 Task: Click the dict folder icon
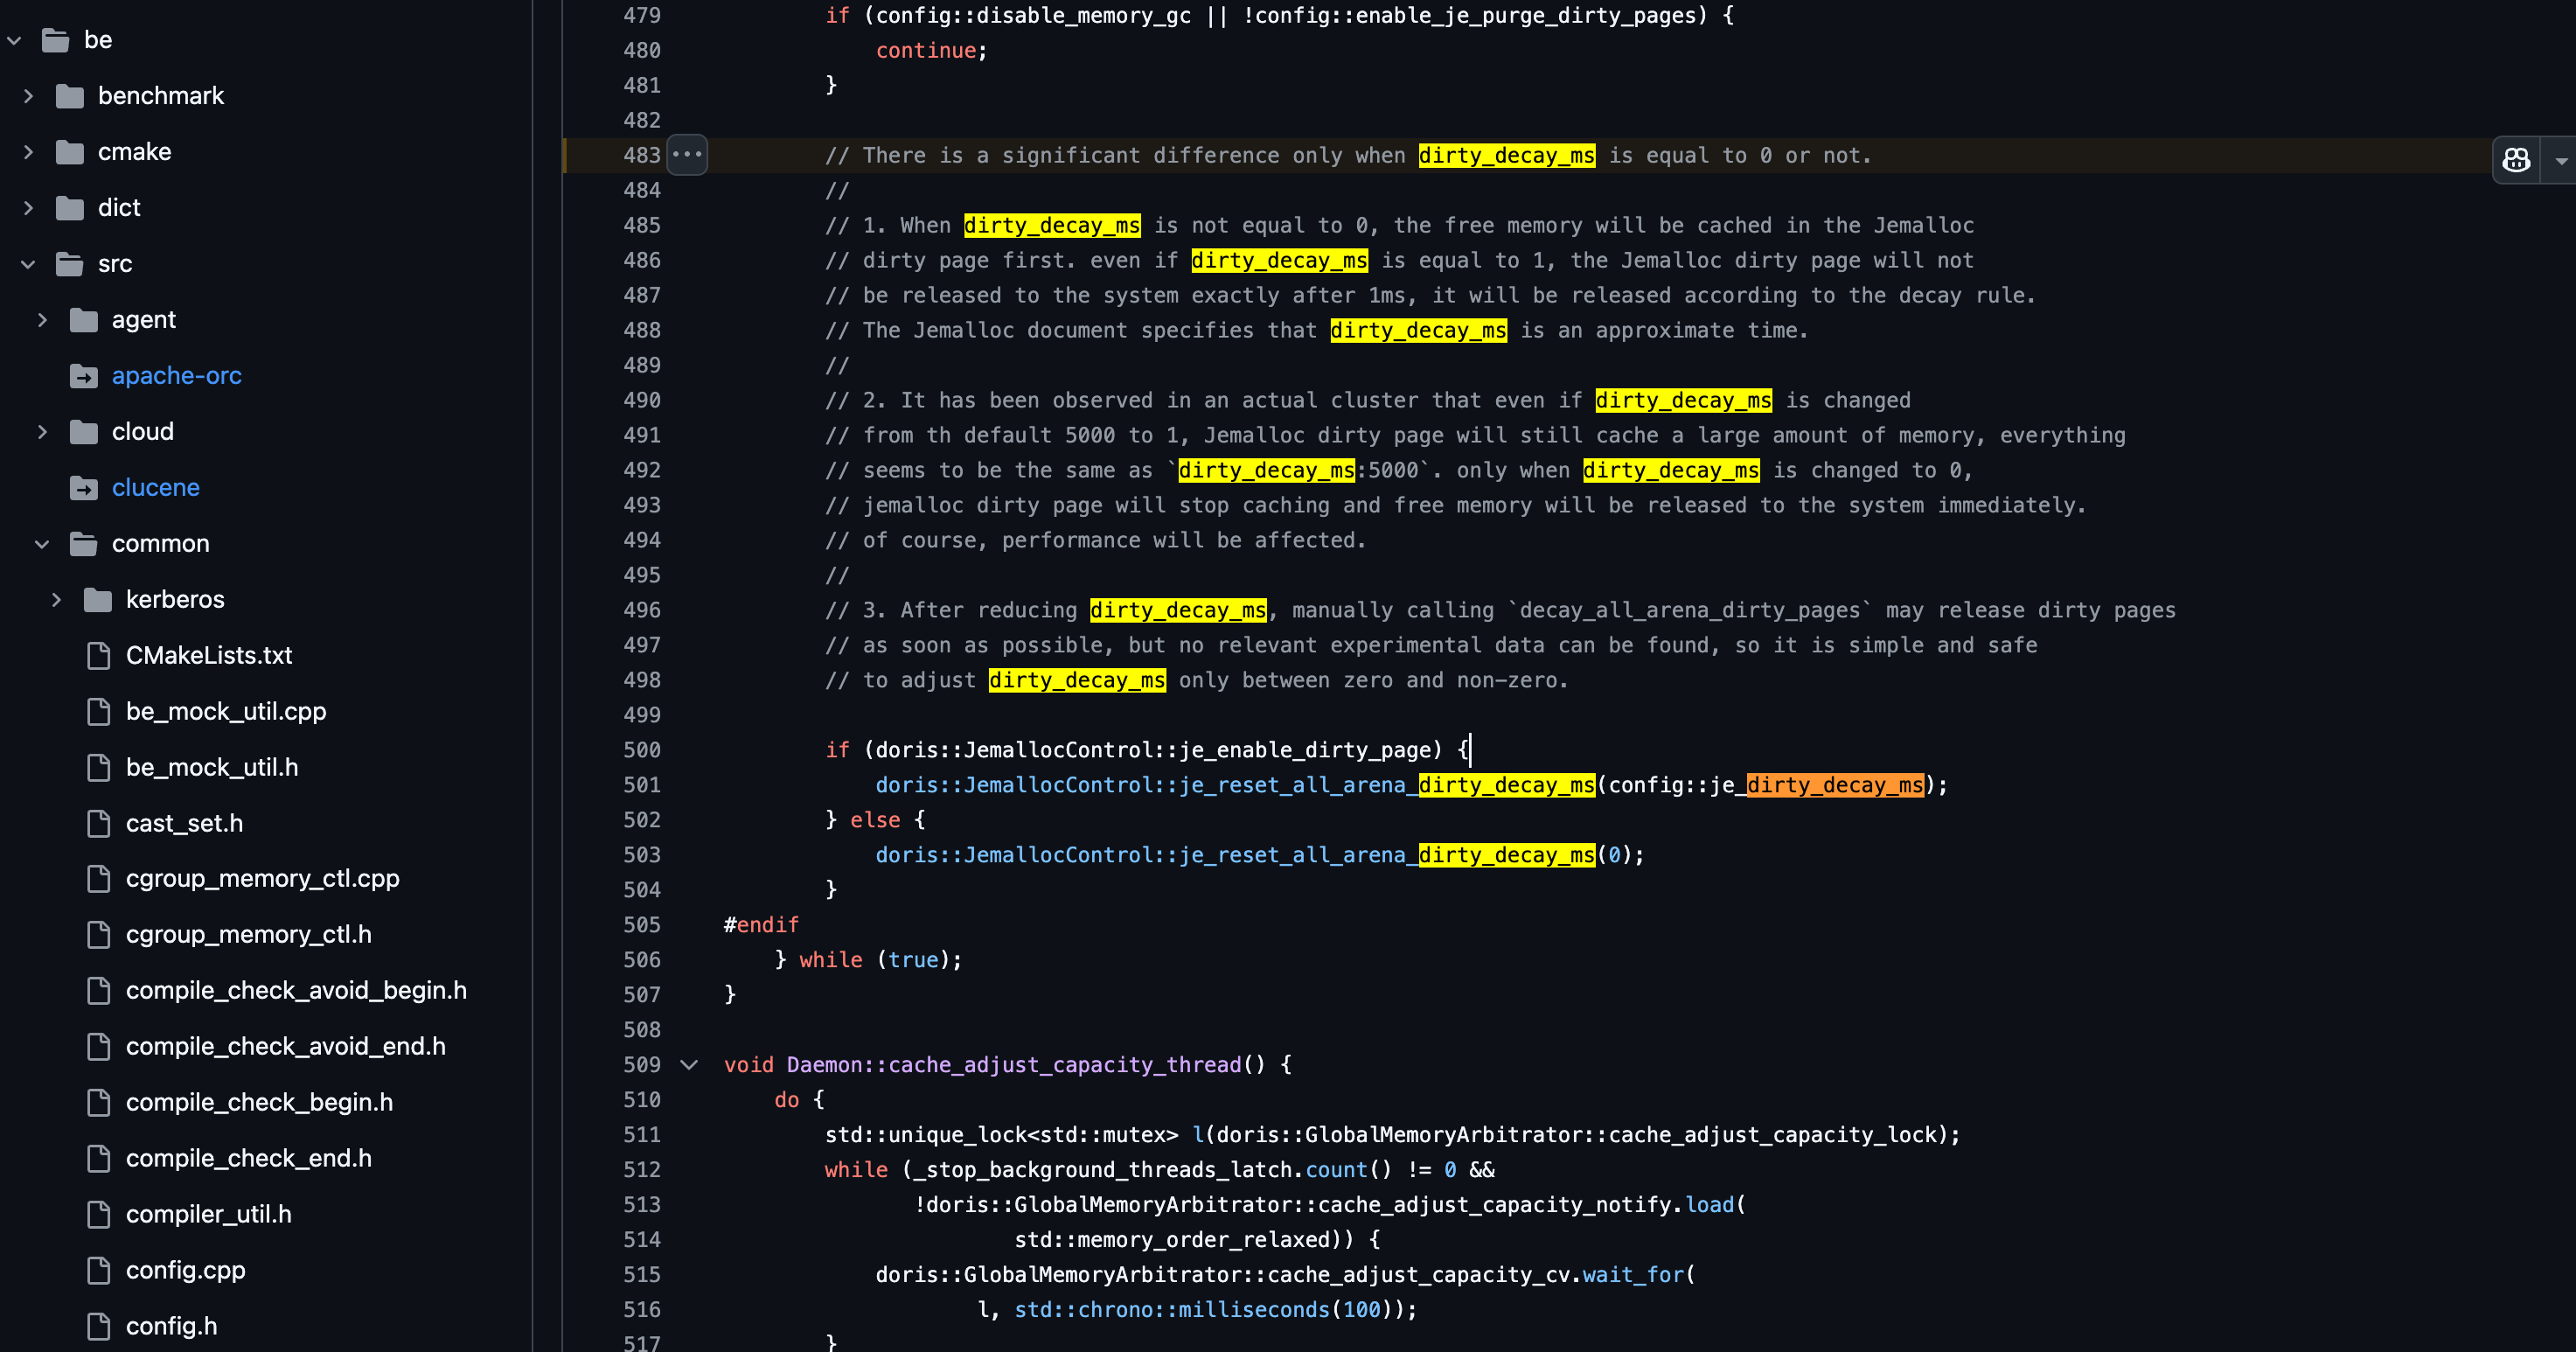pyautogui.click(x=70, y=208)
